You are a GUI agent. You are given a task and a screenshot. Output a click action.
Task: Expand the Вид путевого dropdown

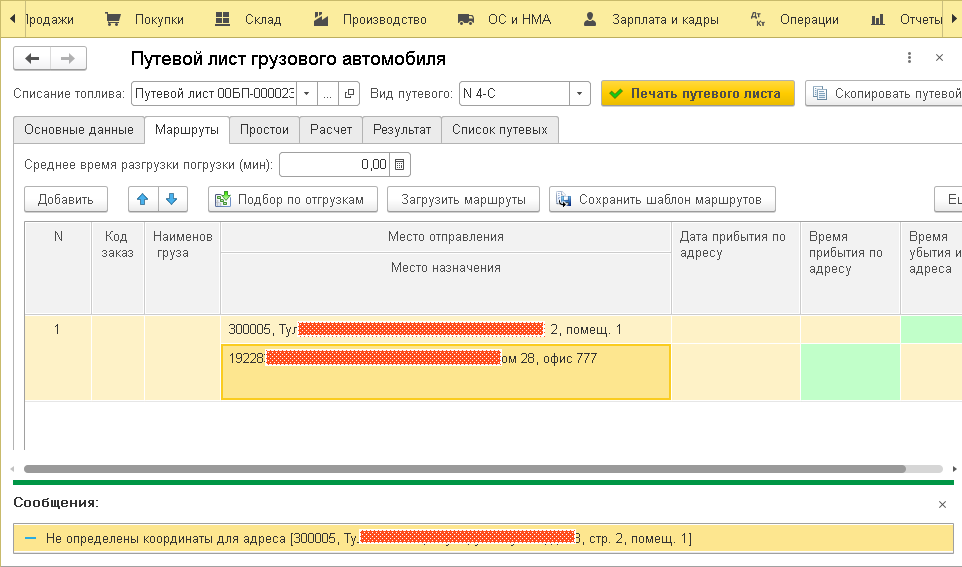(580, 94)
